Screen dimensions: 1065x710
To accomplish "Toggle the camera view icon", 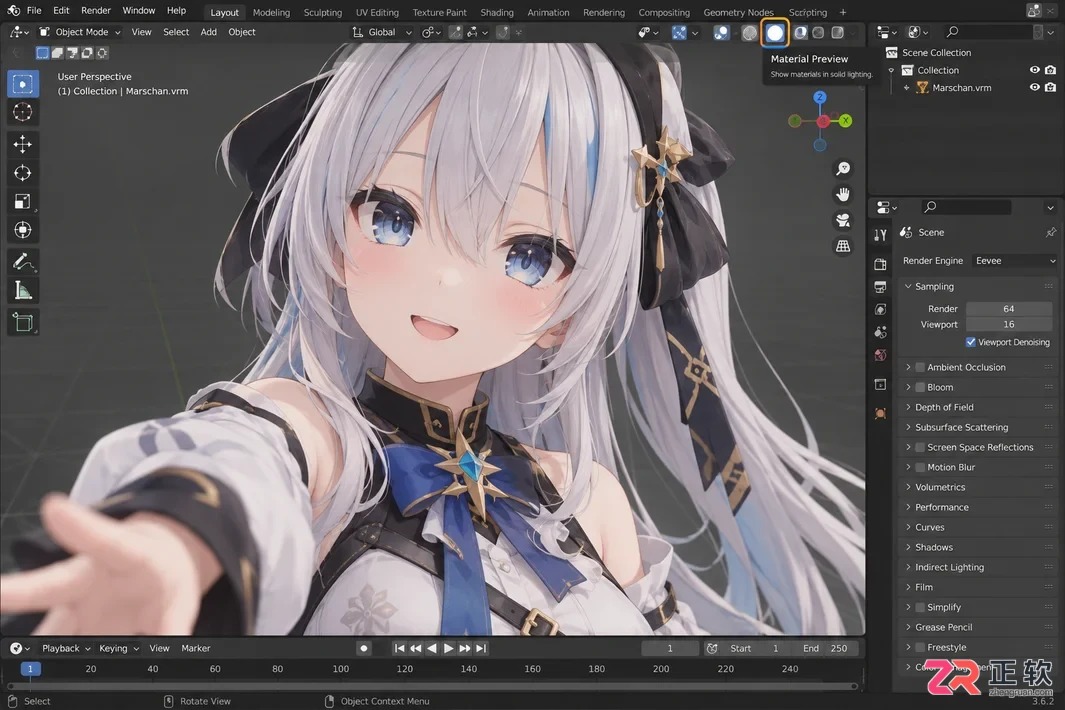I will pos(843,221).
